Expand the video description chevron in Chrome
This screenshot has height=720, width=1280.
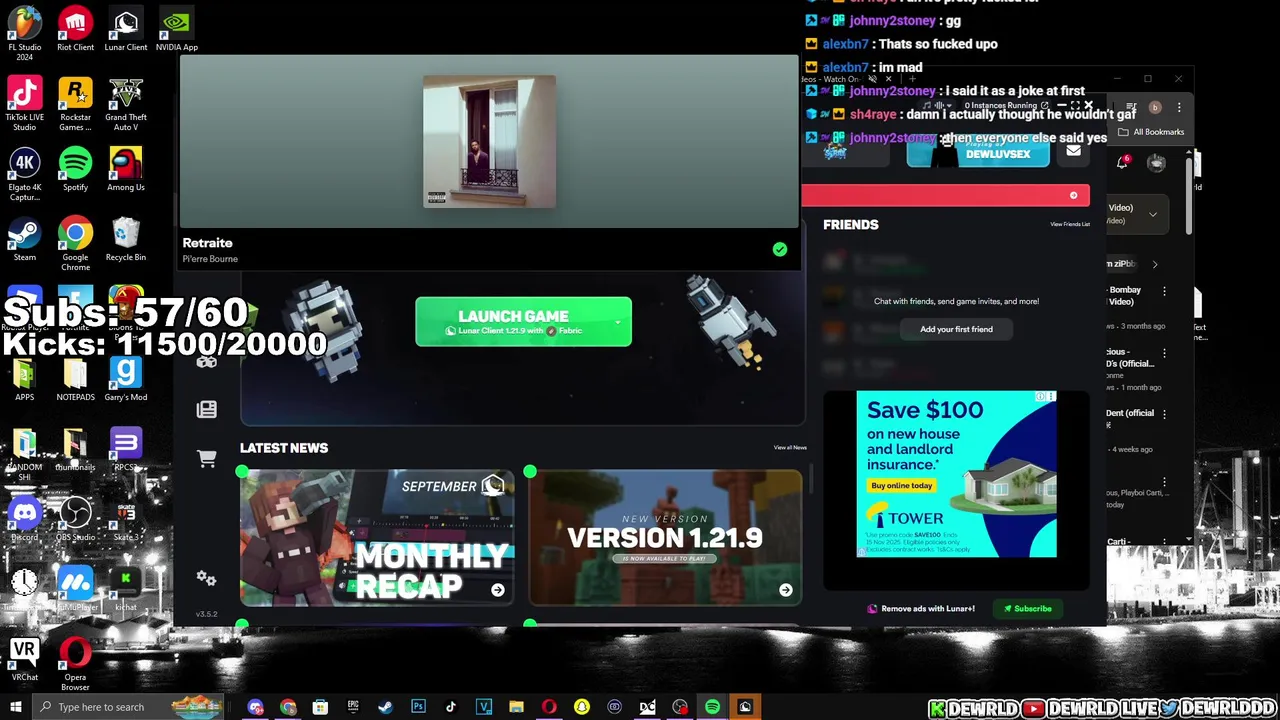click(1152, 214)
